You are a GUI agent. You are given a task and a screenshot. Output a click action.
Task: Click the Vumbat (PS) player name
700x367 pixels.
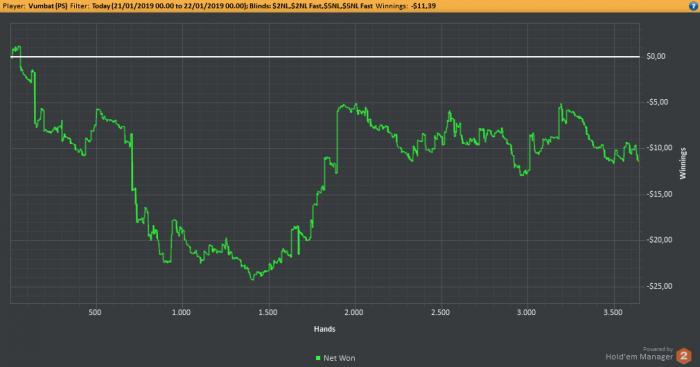[48, 6]
